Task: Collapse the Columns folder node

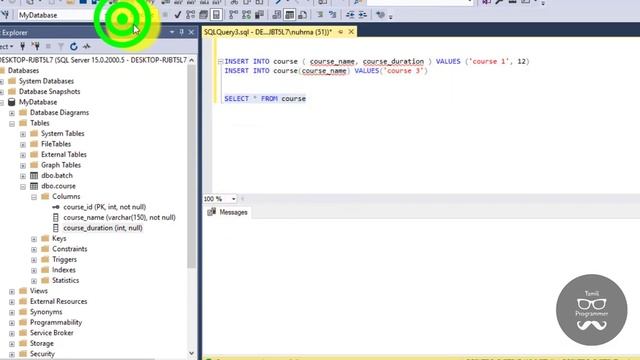Action: point(34,197)
